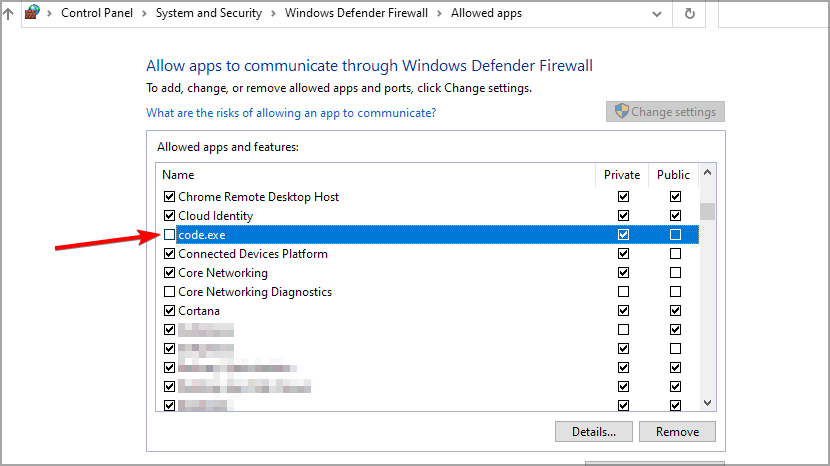
Task: Check Core Networking Diagnostics name checkbox
Action: [x=170, y=292]
